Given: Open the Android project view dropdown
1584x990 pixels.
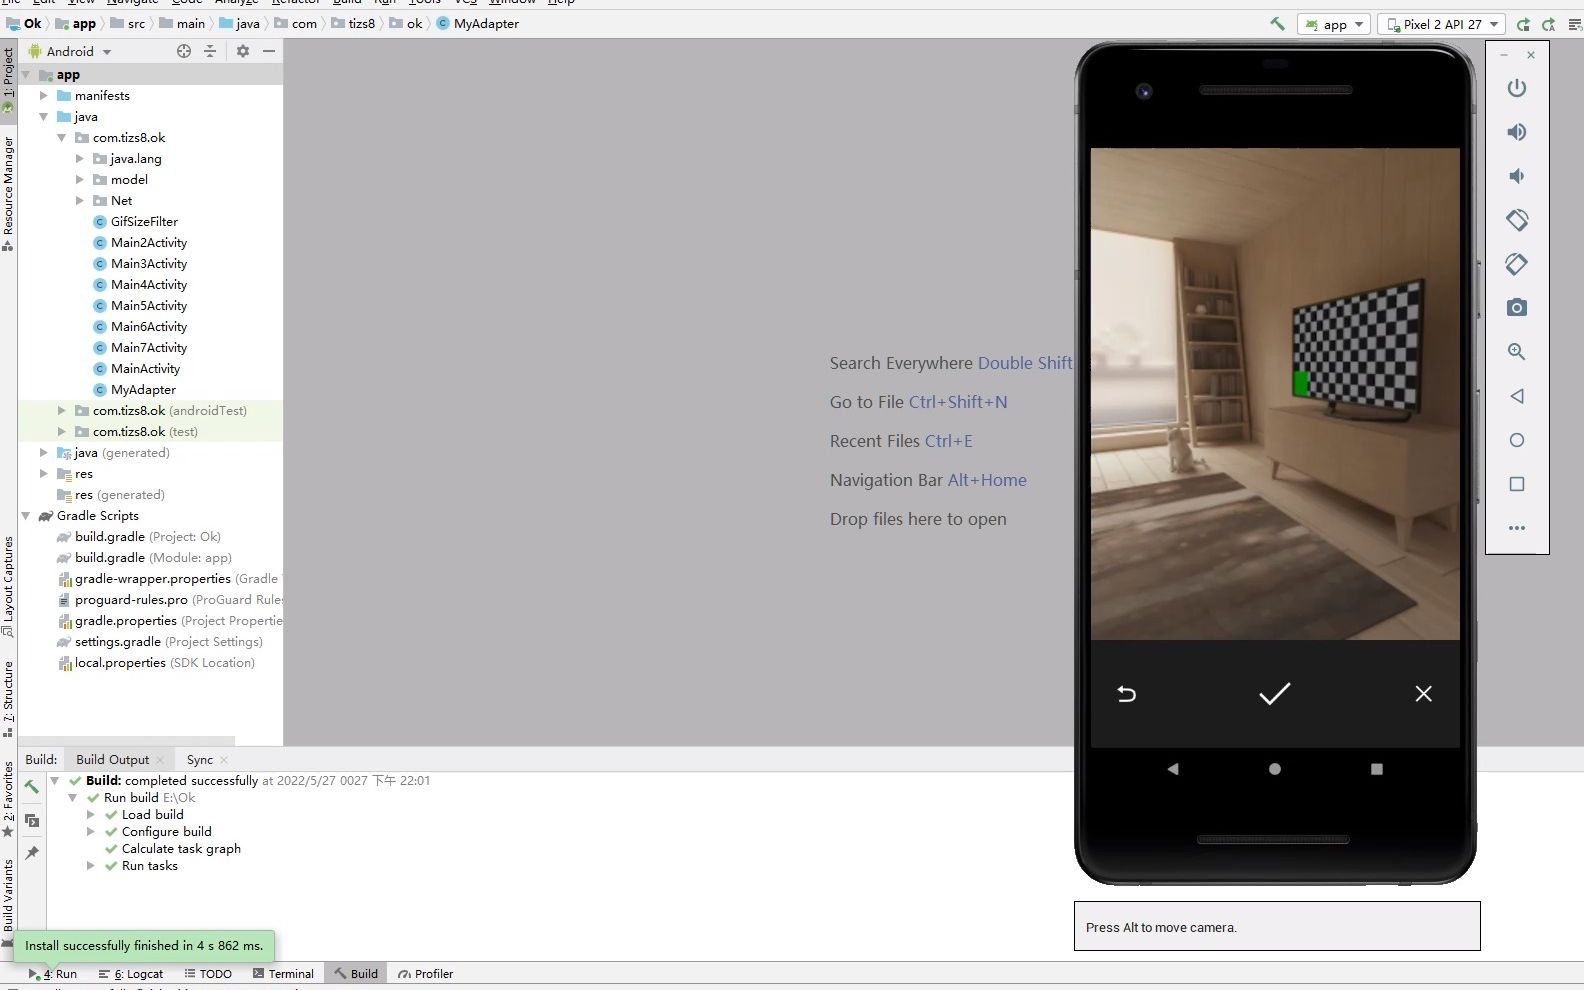Looking at the screenshot, I should (x=70, y=51).
